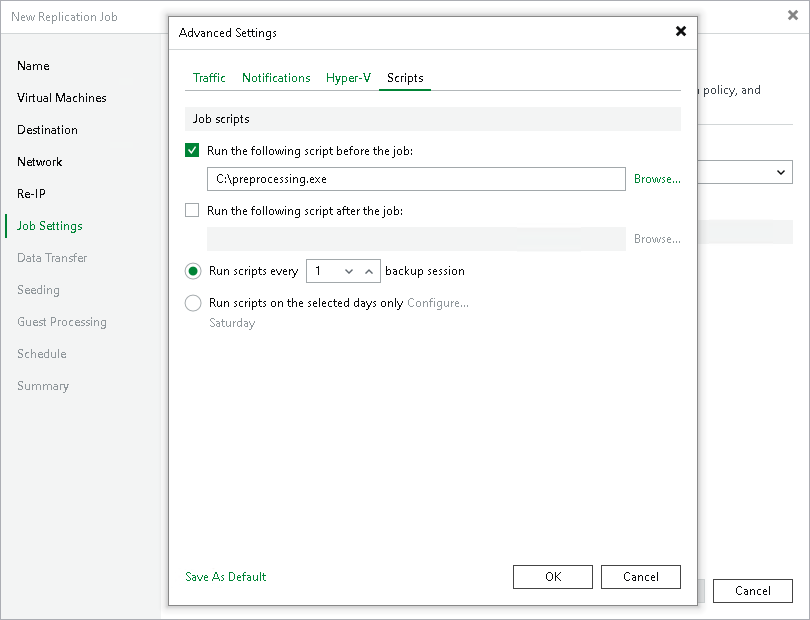Select the Hyper-V tab
The image size is (810, 620).
click(x=348, y=78)
